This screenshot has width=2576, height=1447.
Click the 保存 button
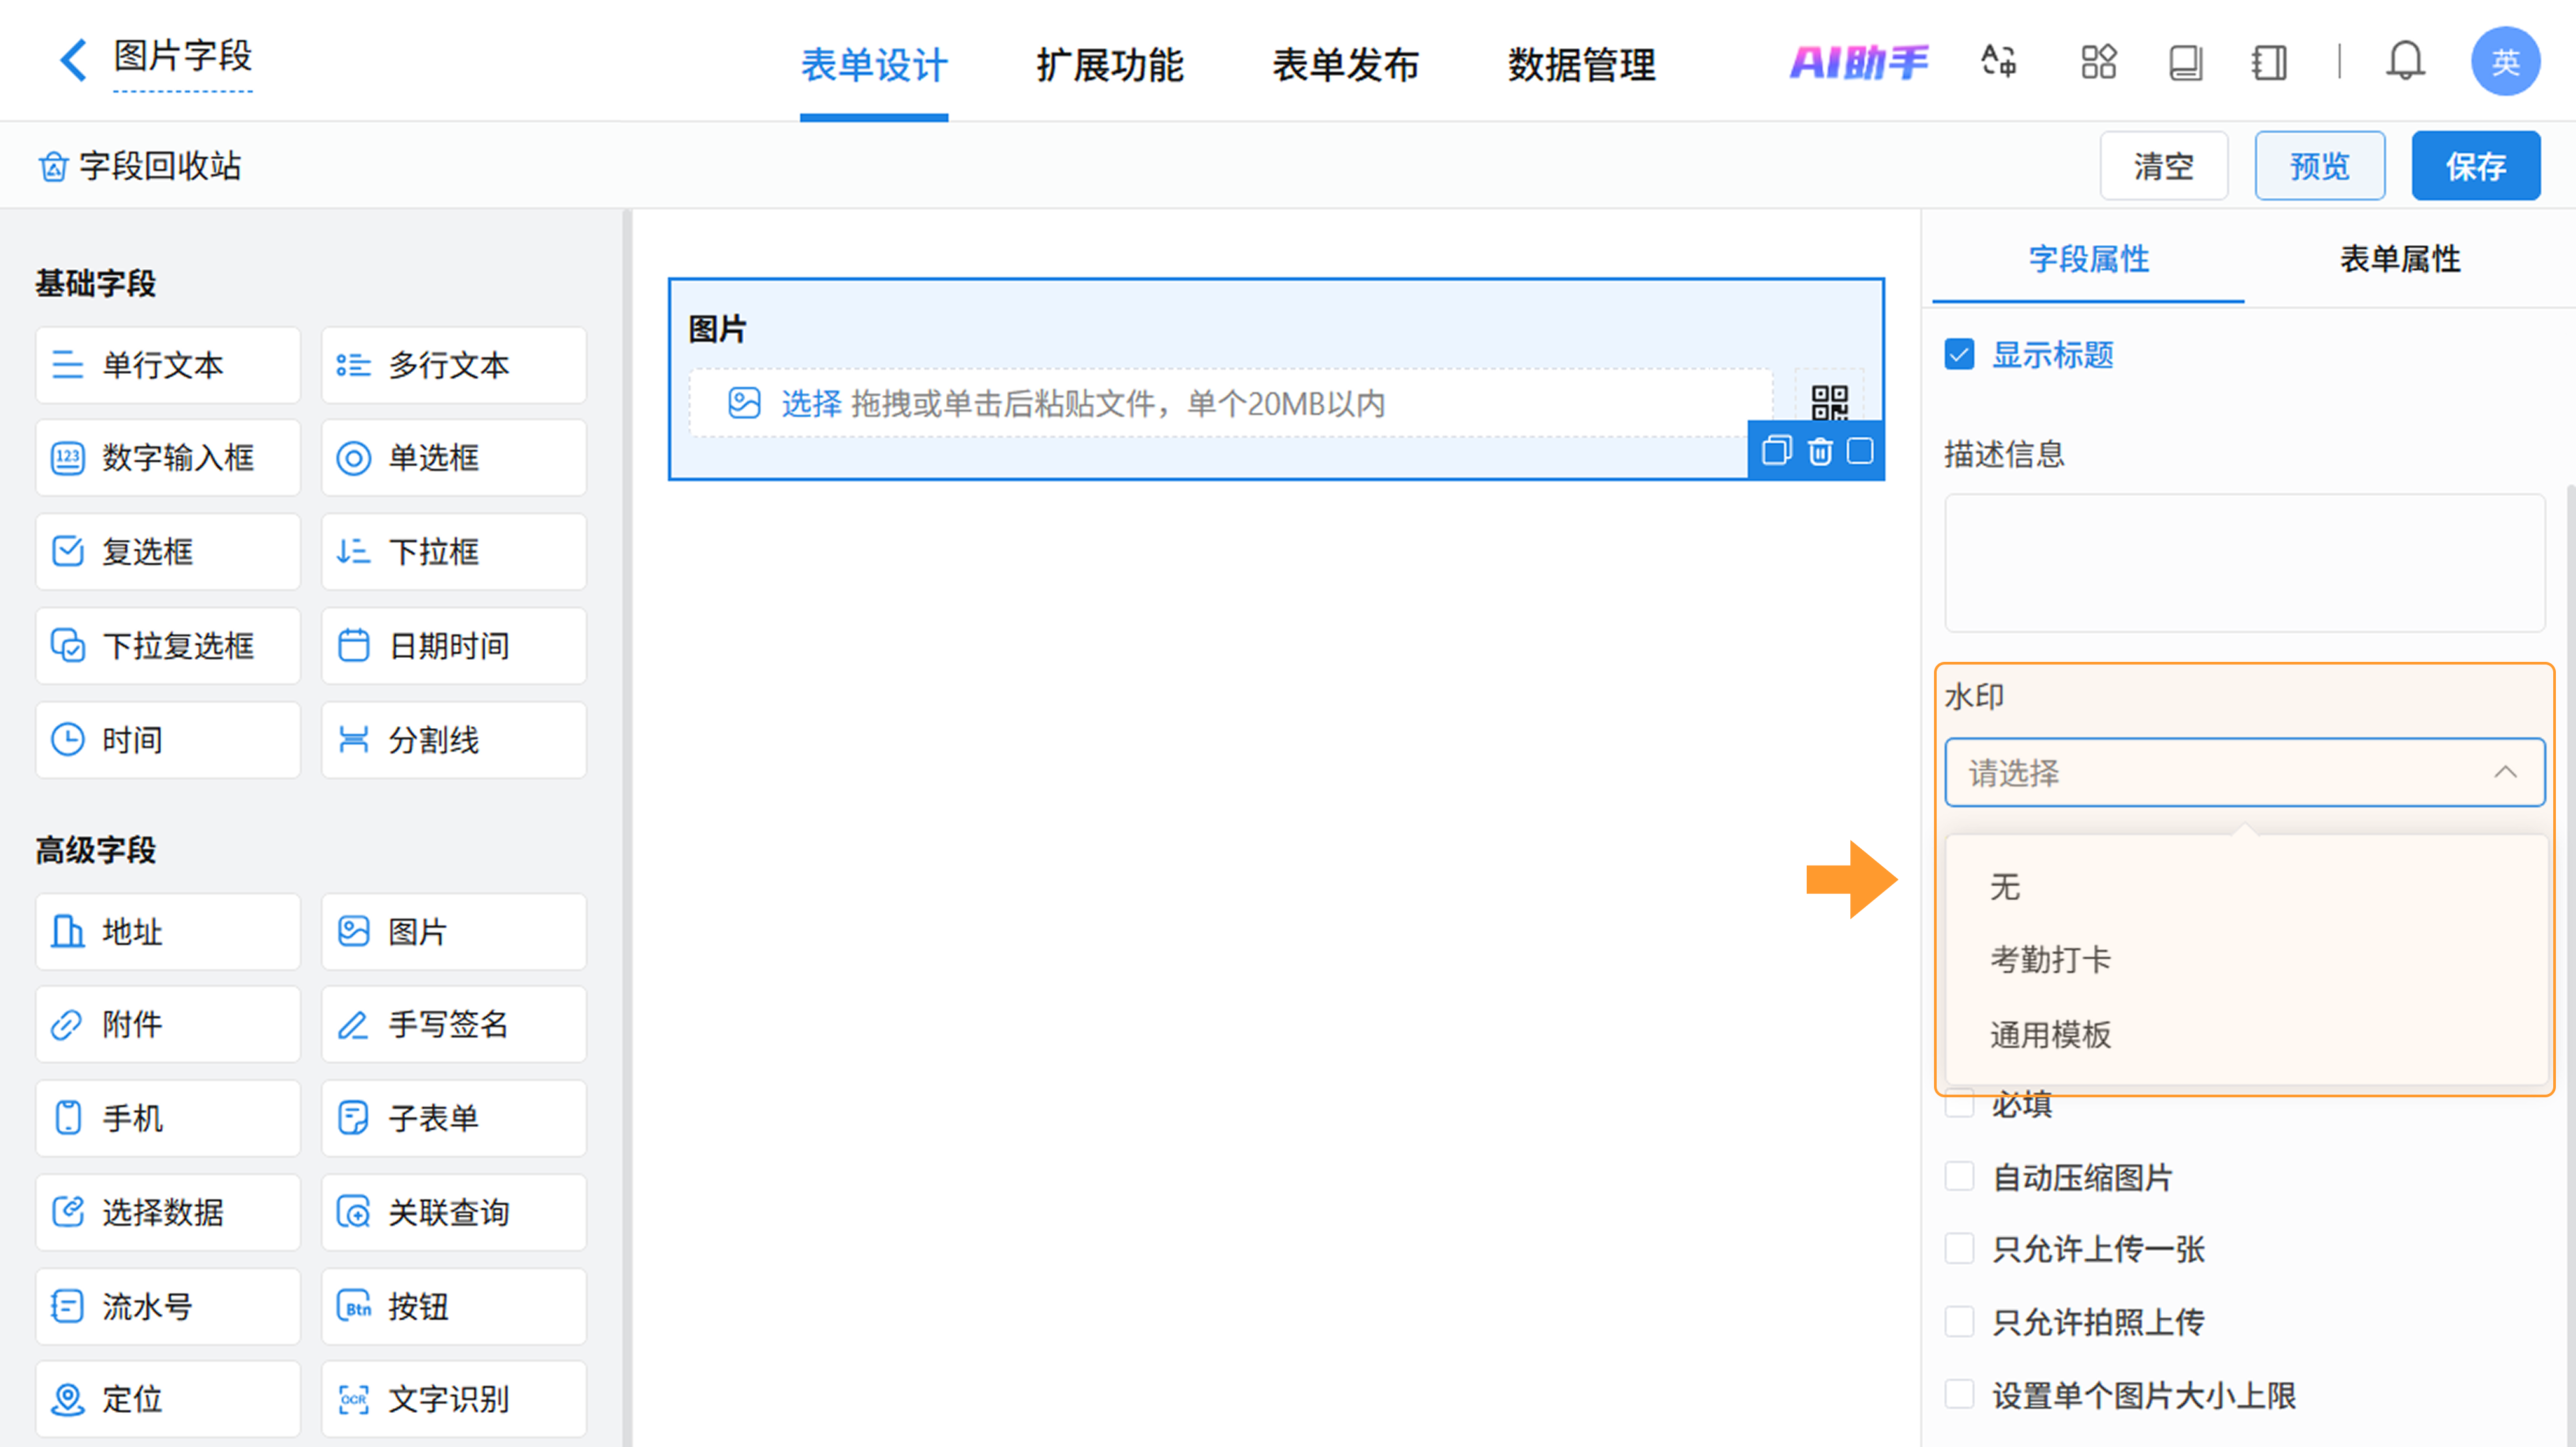2475,166
